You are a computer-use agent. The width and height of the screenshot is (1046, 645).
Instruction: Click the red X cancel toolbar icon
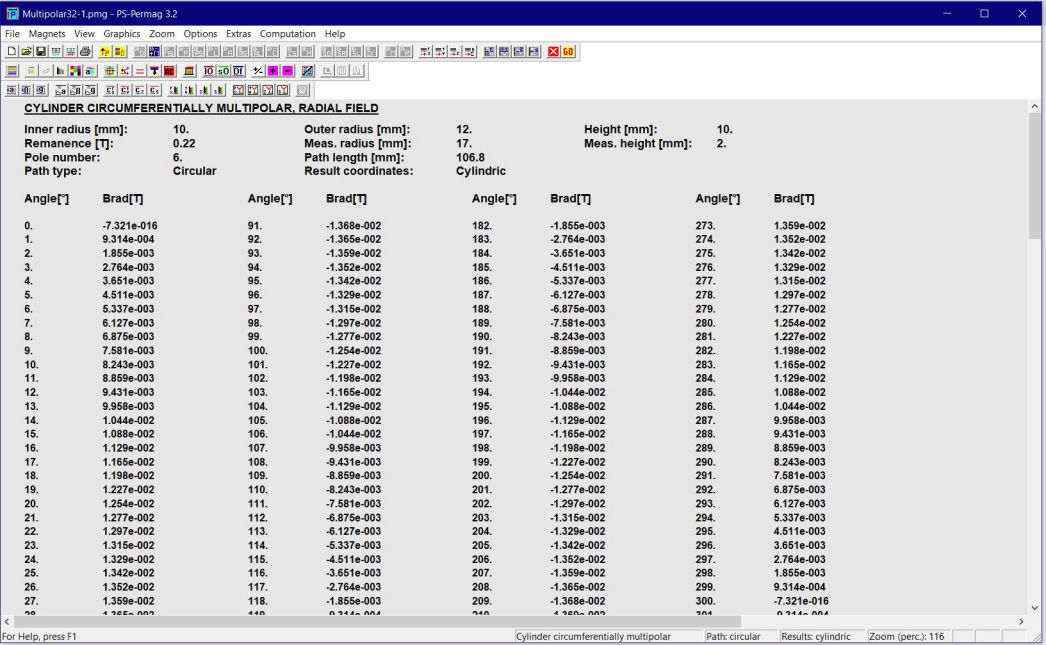pyautogui.click(x=553, y=51)
